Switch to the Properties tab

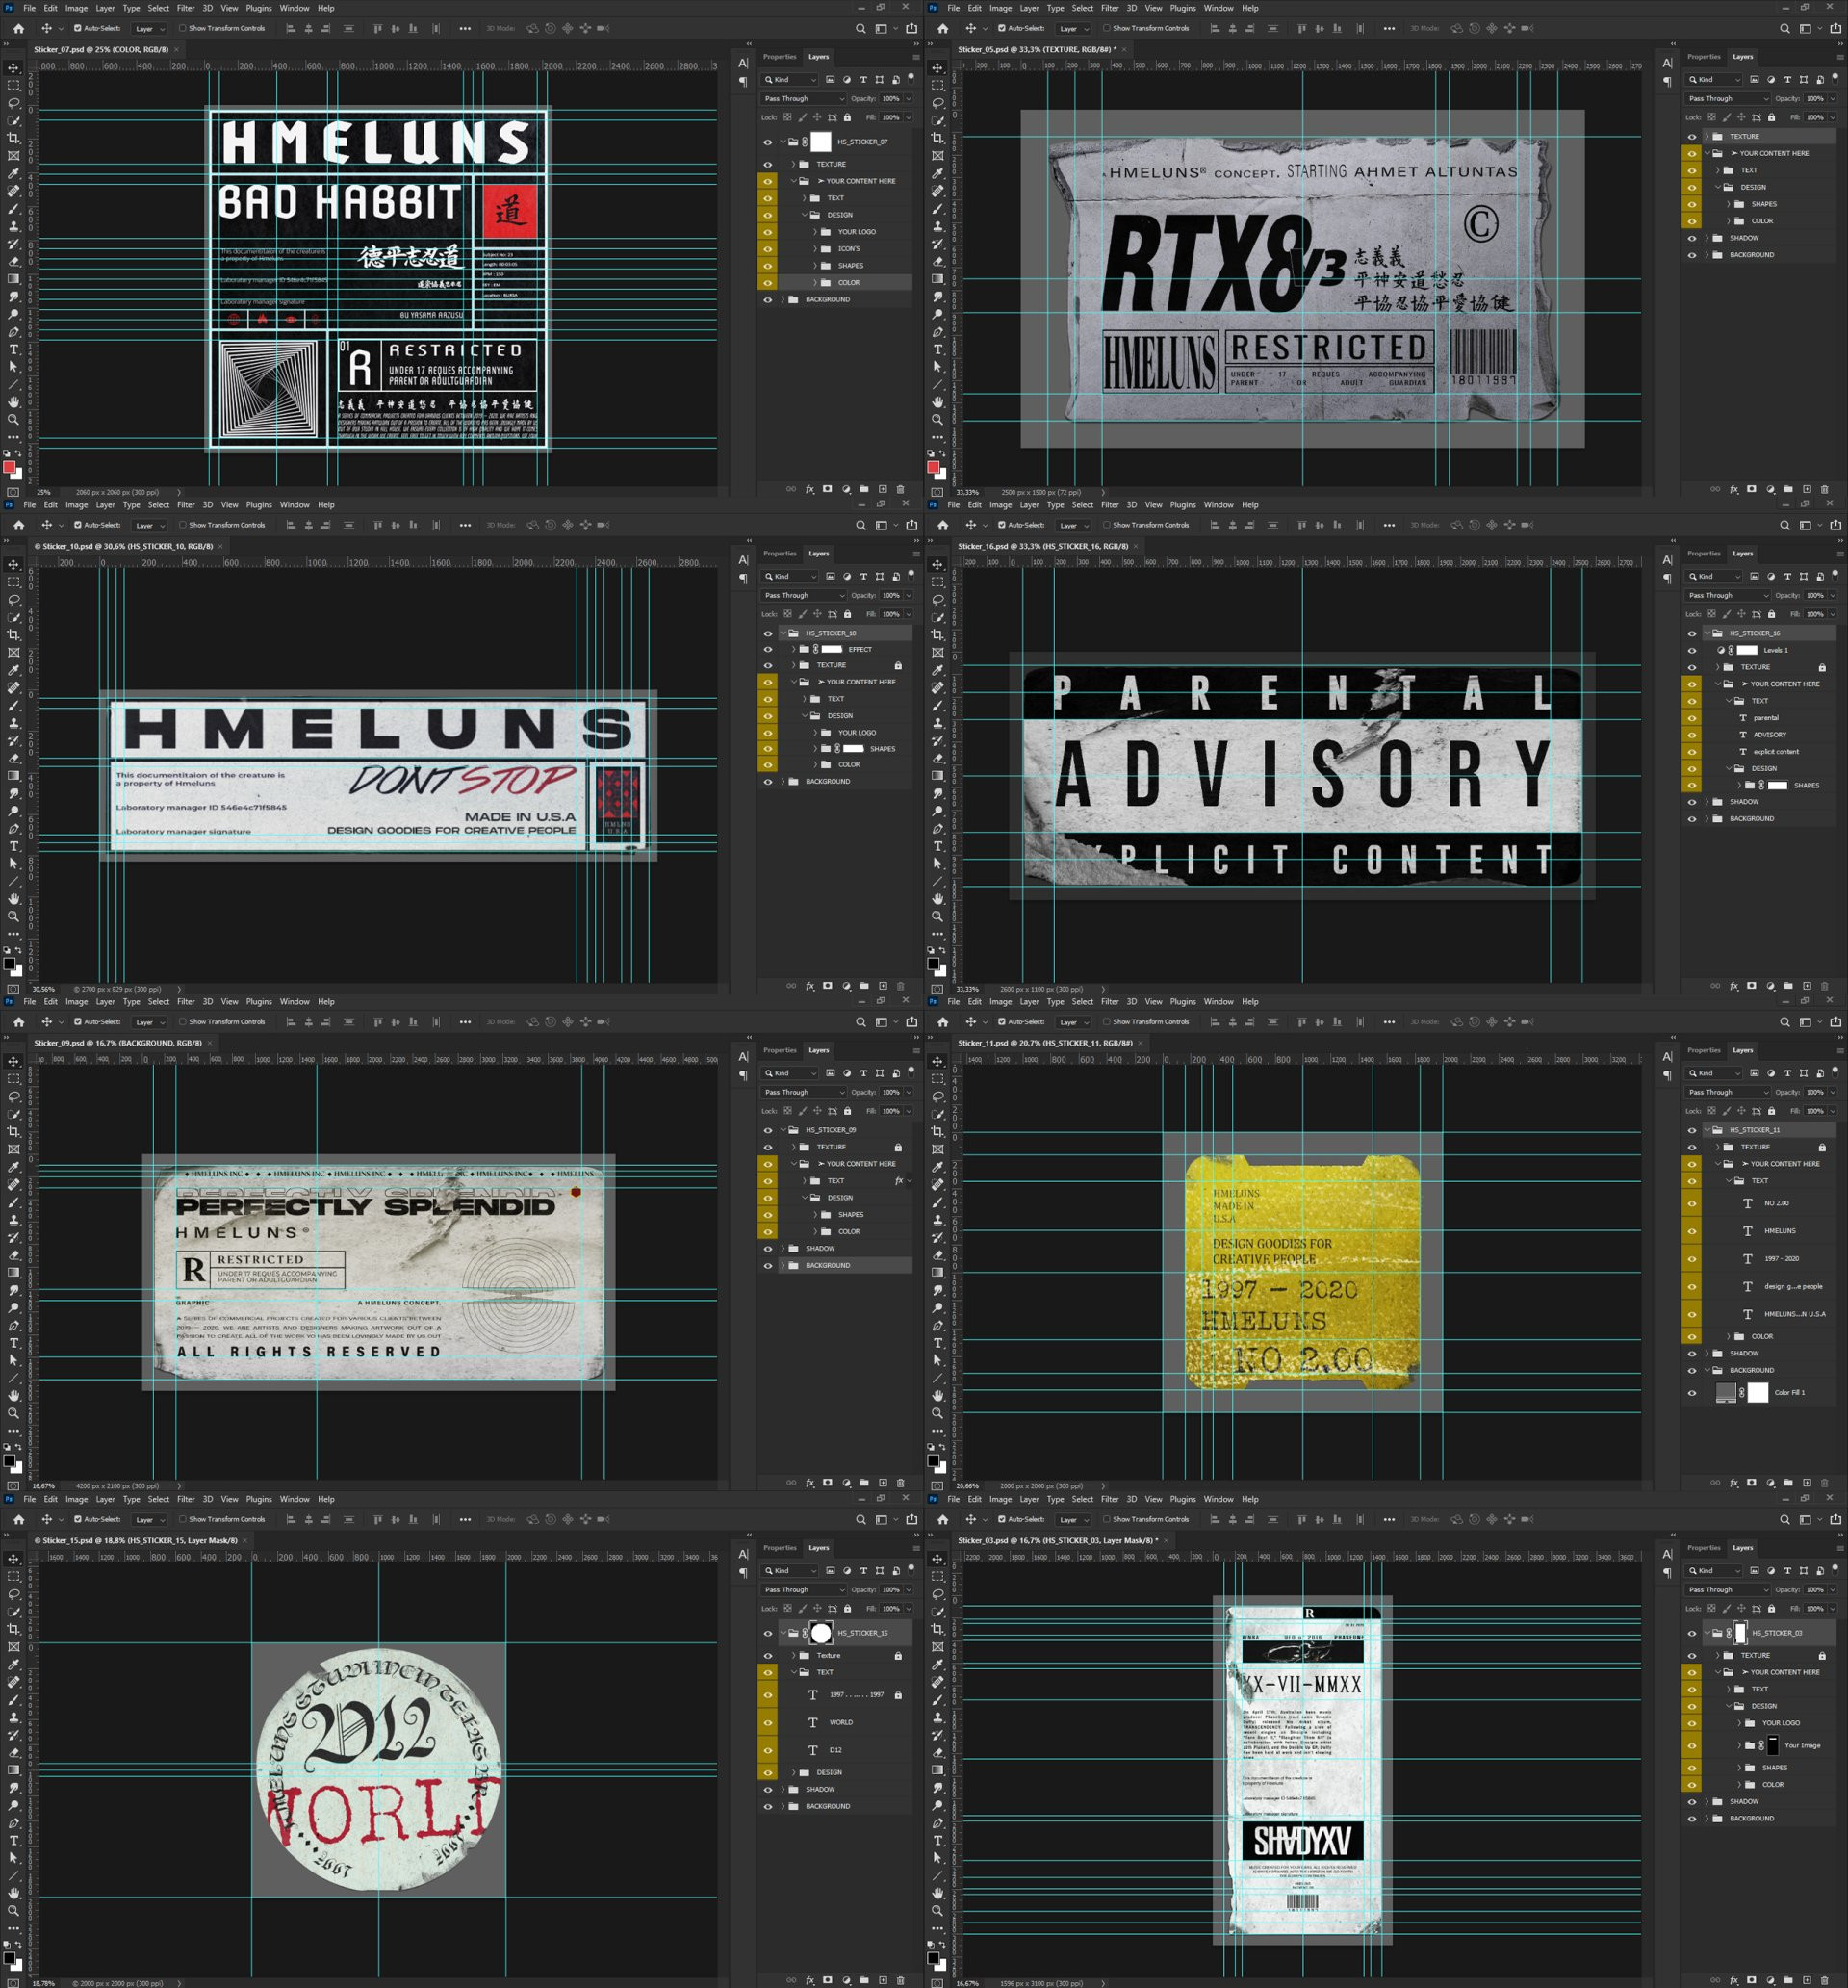coord(779,57)
